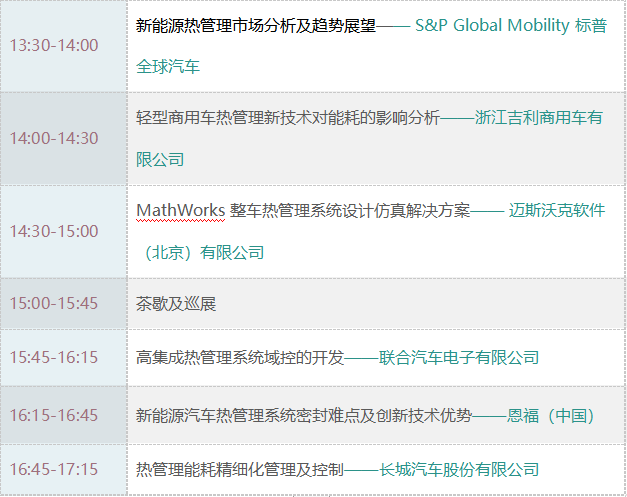
Task: Click the company 恩福 (中国)
Action: (551, 415)
